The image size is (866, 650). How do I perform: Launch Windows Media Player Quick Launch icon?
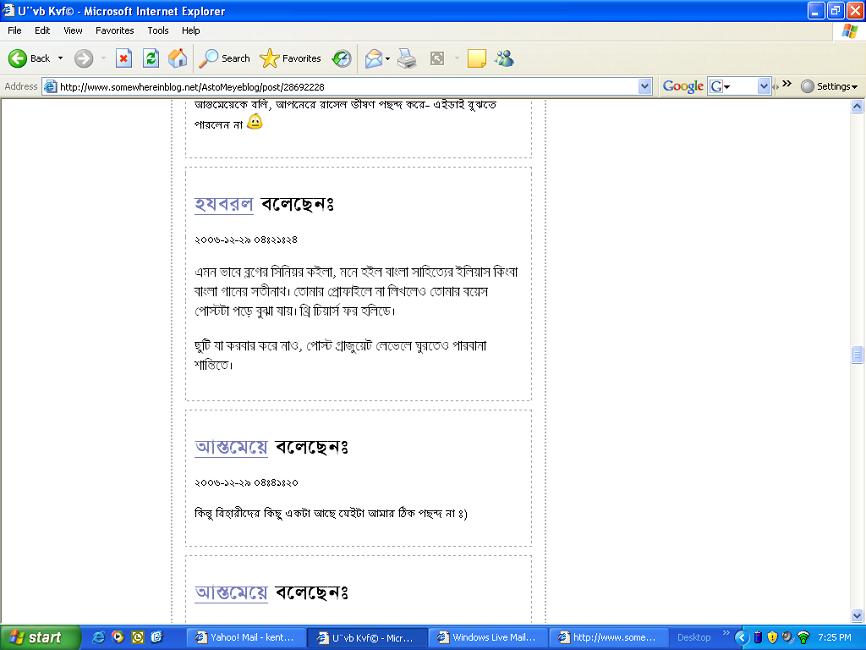coord(118,637)
